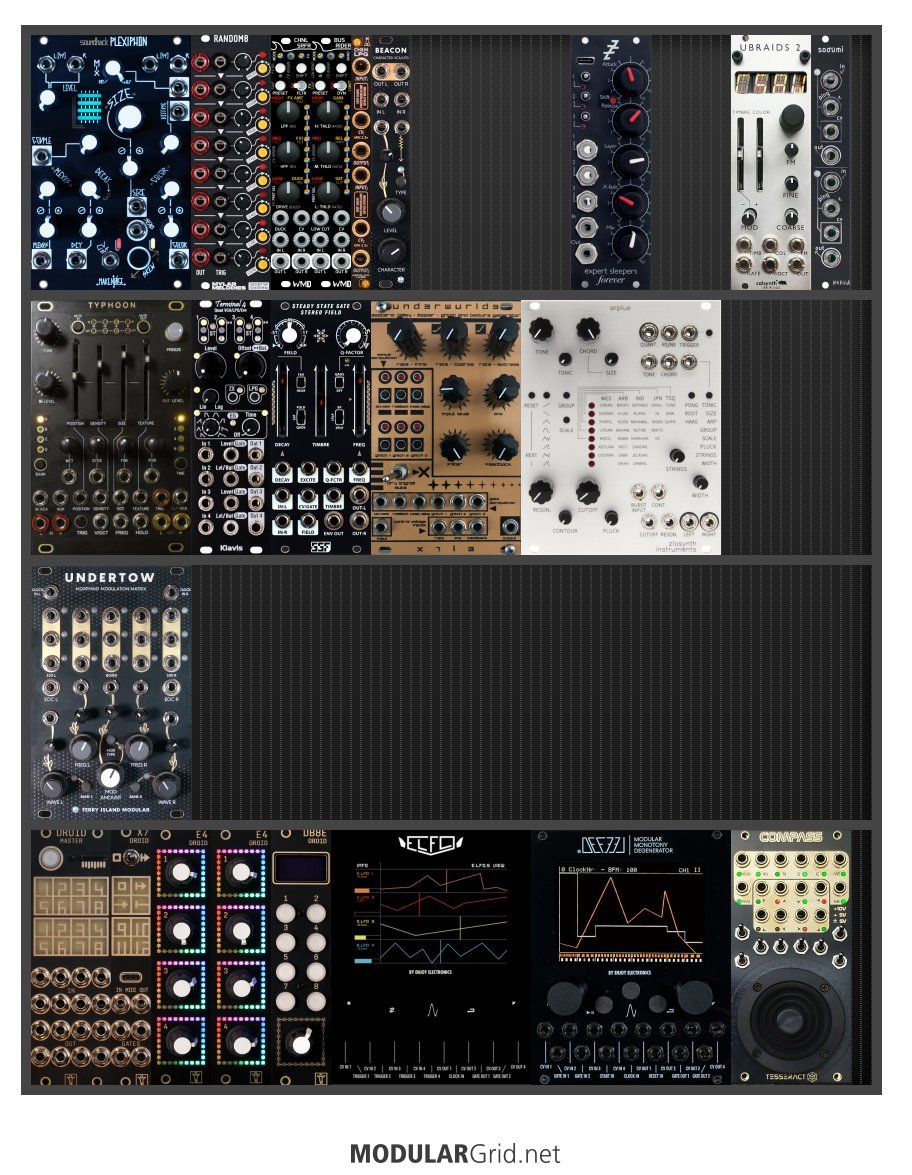
Task: Click the orplus RESON knob
Action: coord(541,492)
